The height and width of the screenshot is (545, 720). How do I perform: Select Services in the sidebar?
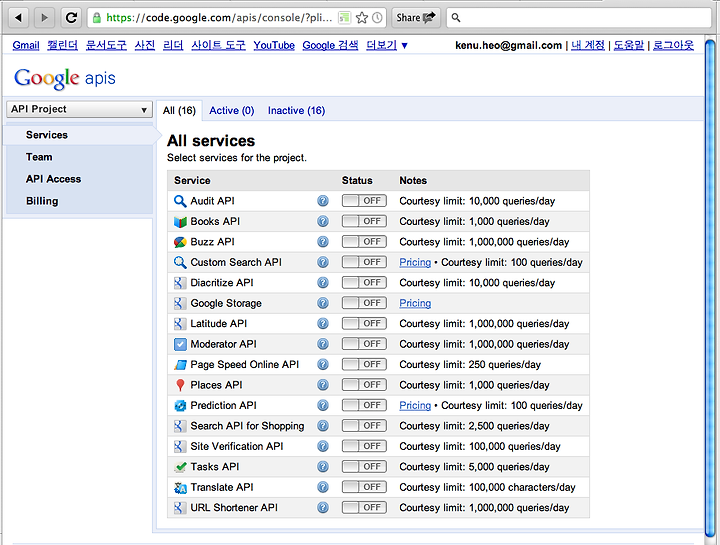coord(80,135)
